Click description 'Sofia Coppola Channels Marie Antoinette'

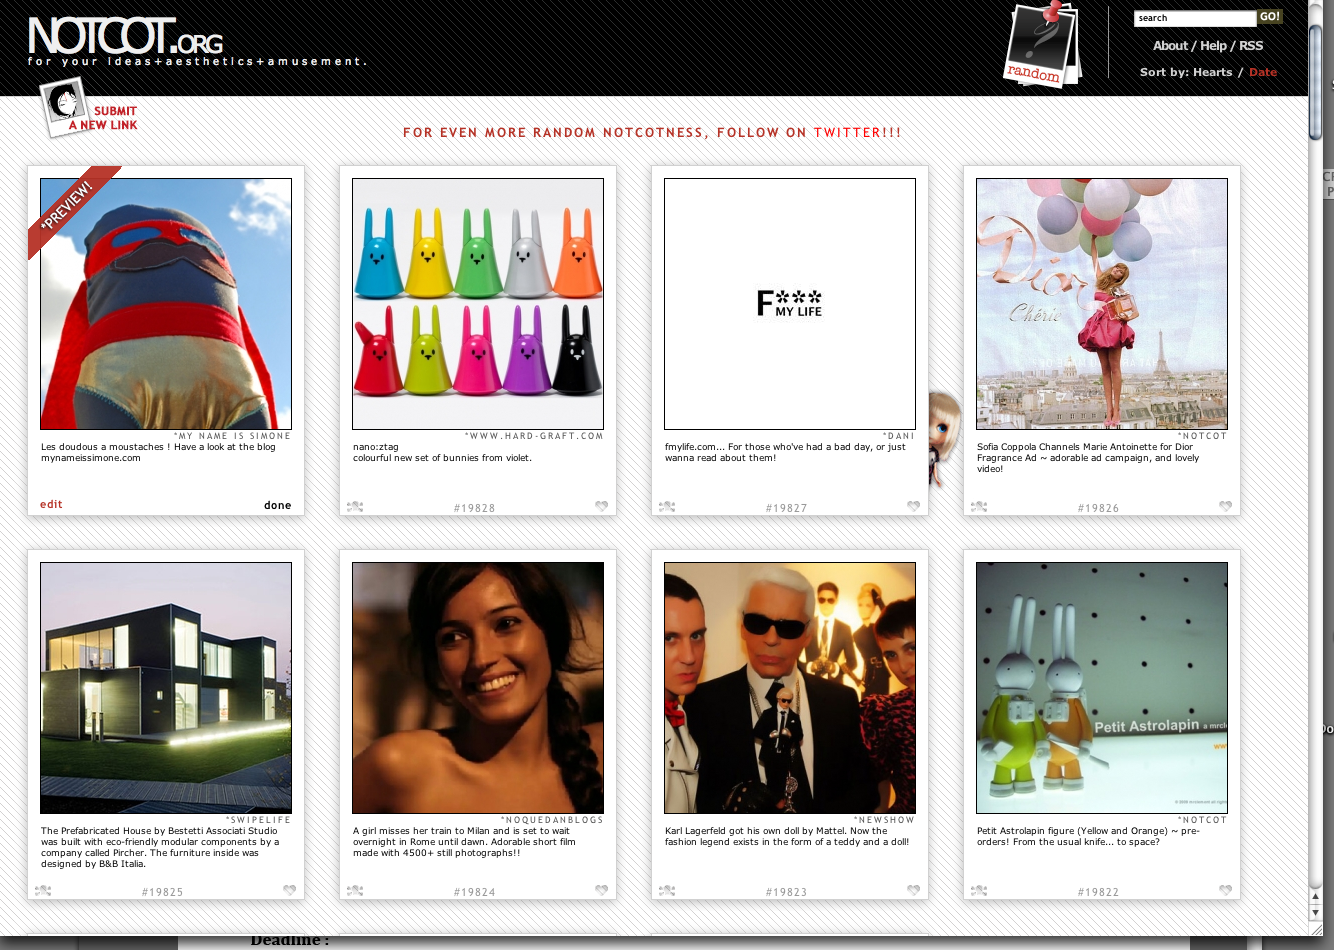pyautogui.click(x=1088, y=458)
